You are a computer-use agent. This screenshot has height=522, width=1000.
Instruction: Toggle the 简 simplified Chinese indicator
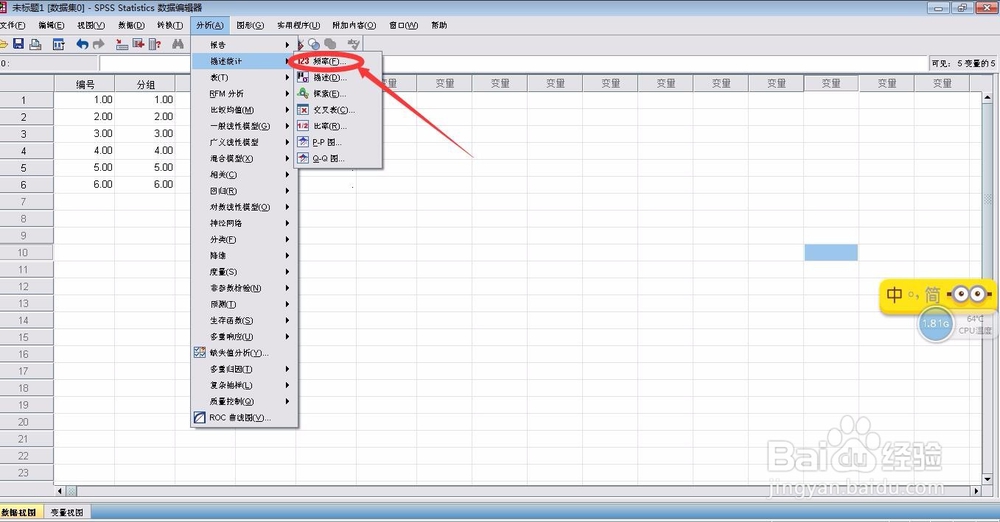(x=932, y=294)
